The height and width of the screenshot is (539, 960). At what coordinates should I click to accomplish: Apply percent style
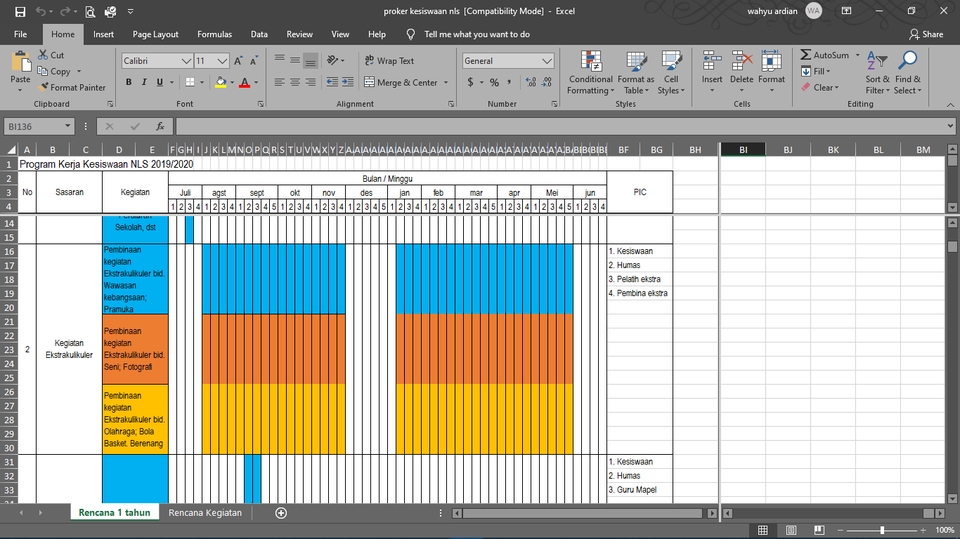click(494, 82)
